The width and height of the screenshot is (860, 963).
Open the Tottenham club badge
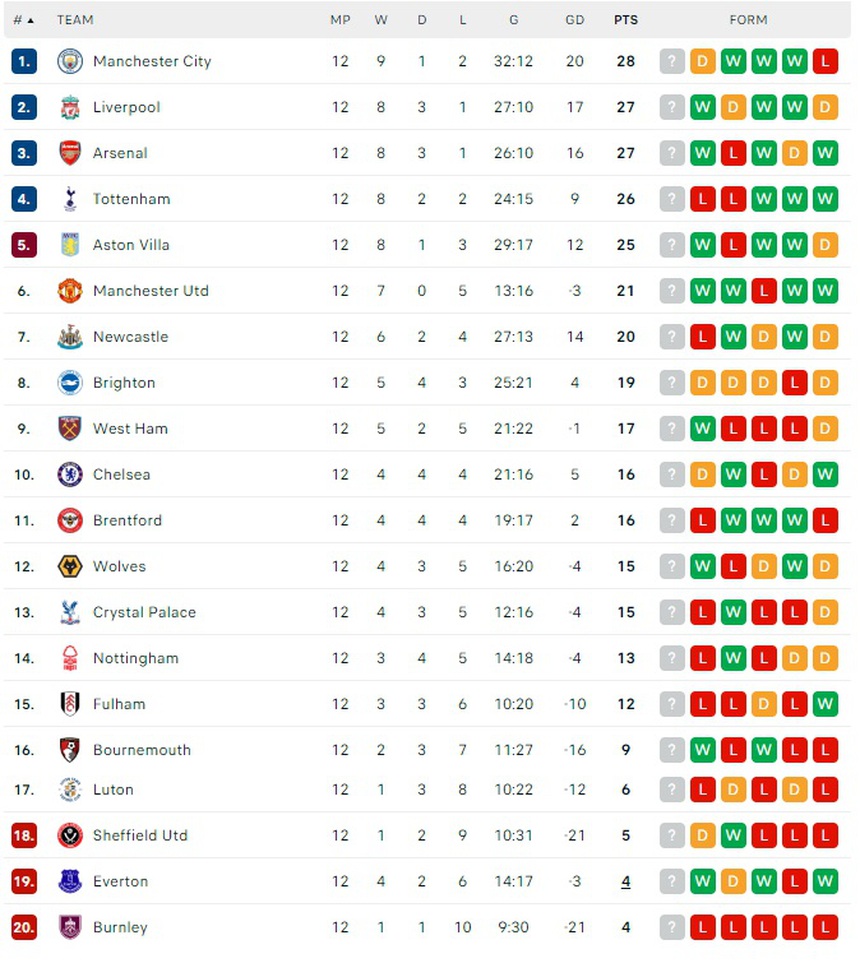69,199
